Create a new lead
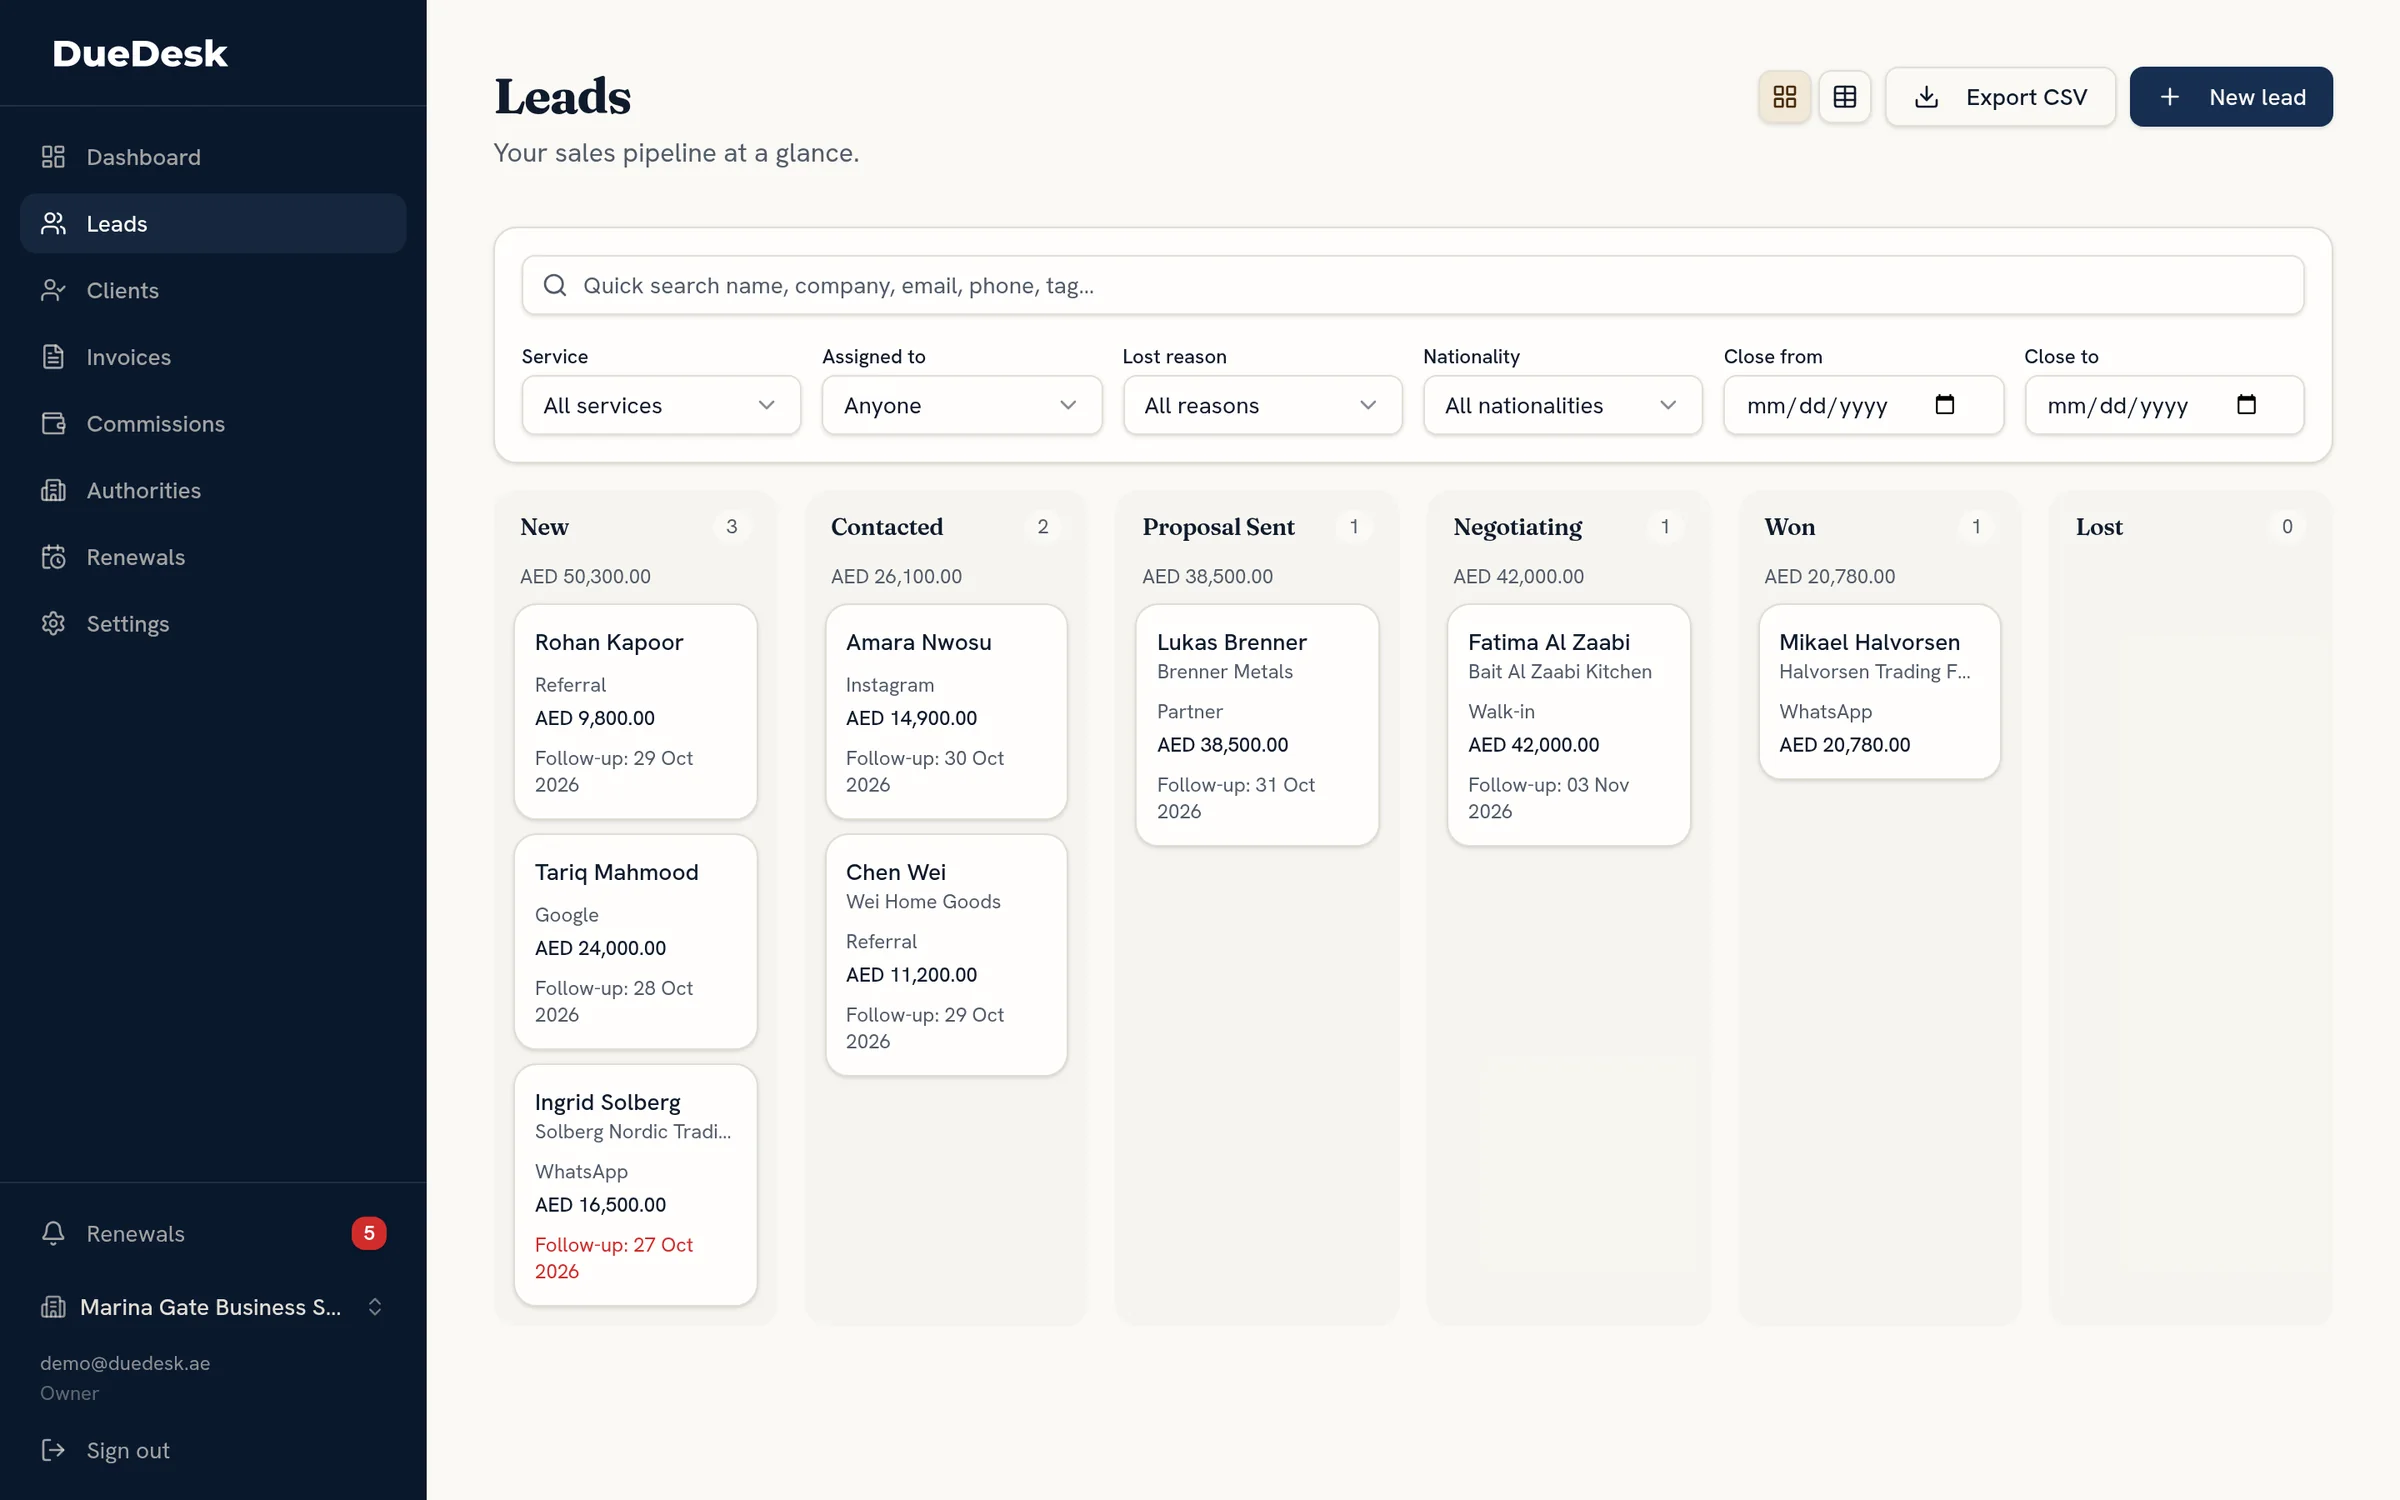This screenshot has height=1500, width=2400. (2230, 97)
